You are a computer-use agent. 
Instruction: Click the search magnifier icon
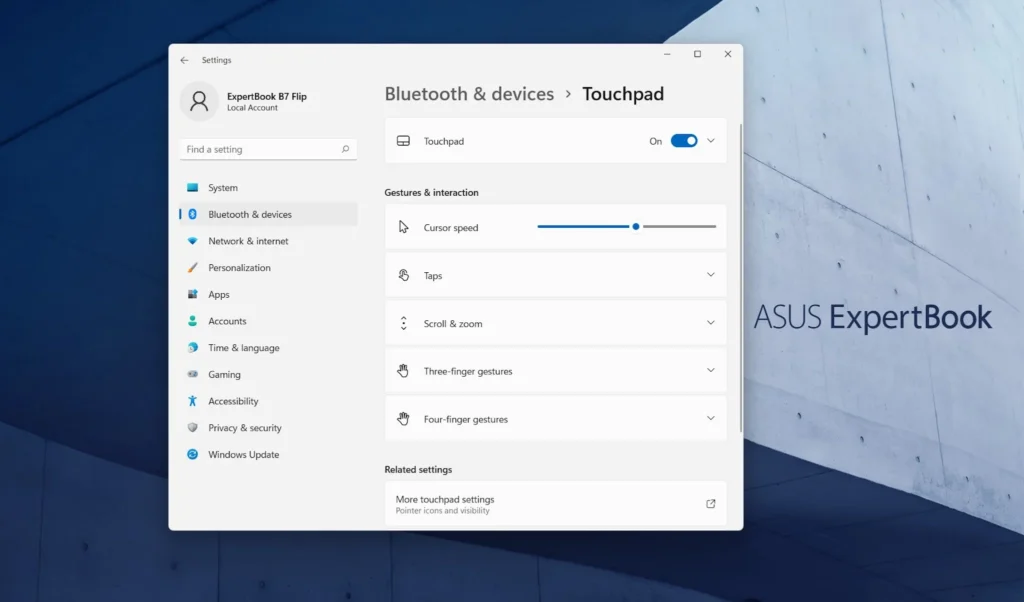click(345, 149)
